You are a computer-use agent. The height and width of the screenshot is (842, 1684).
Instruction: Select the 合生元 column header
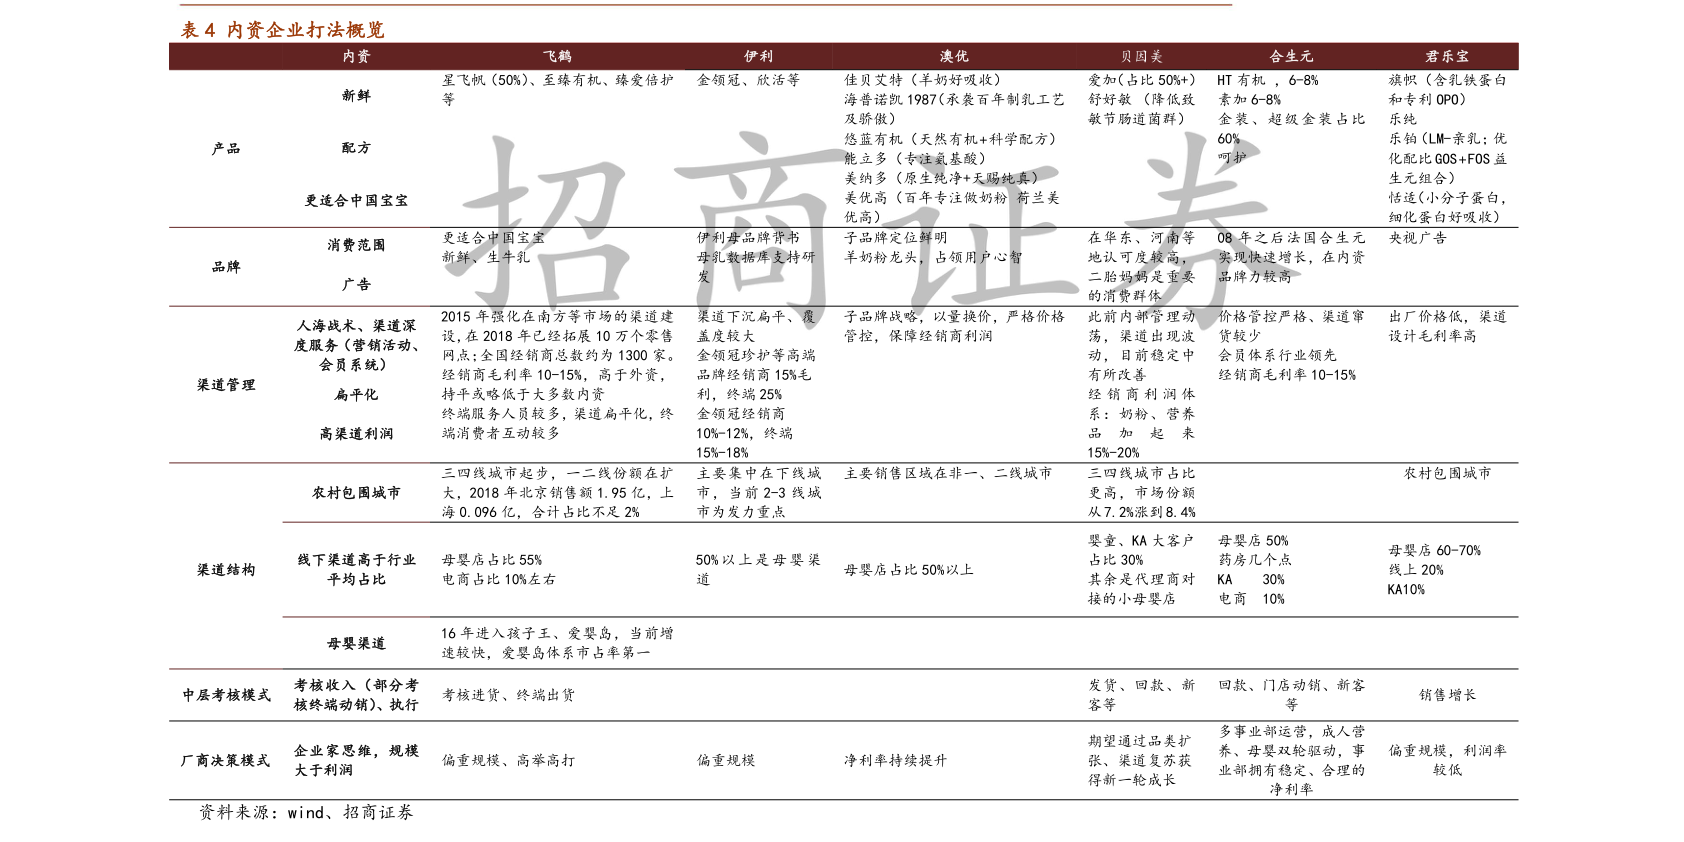pos(1291,56)
